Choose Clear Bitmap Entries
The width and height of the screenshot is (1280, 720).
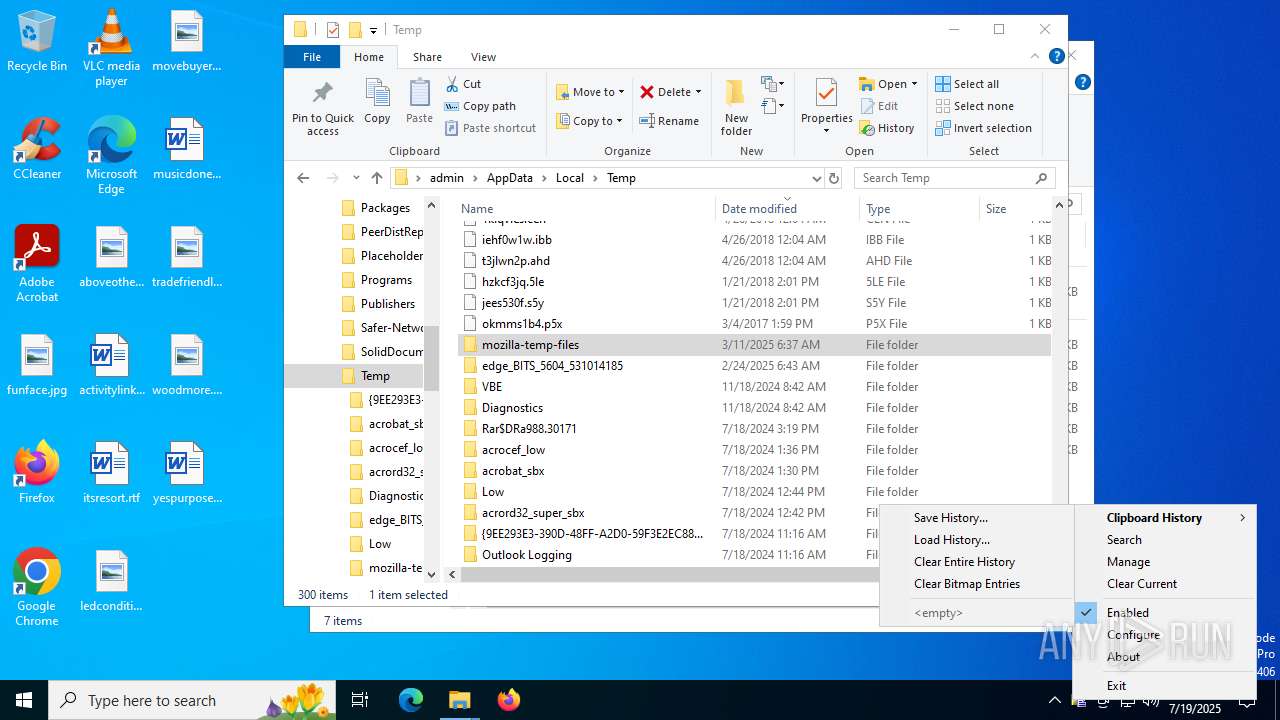[x=967, y=584]
